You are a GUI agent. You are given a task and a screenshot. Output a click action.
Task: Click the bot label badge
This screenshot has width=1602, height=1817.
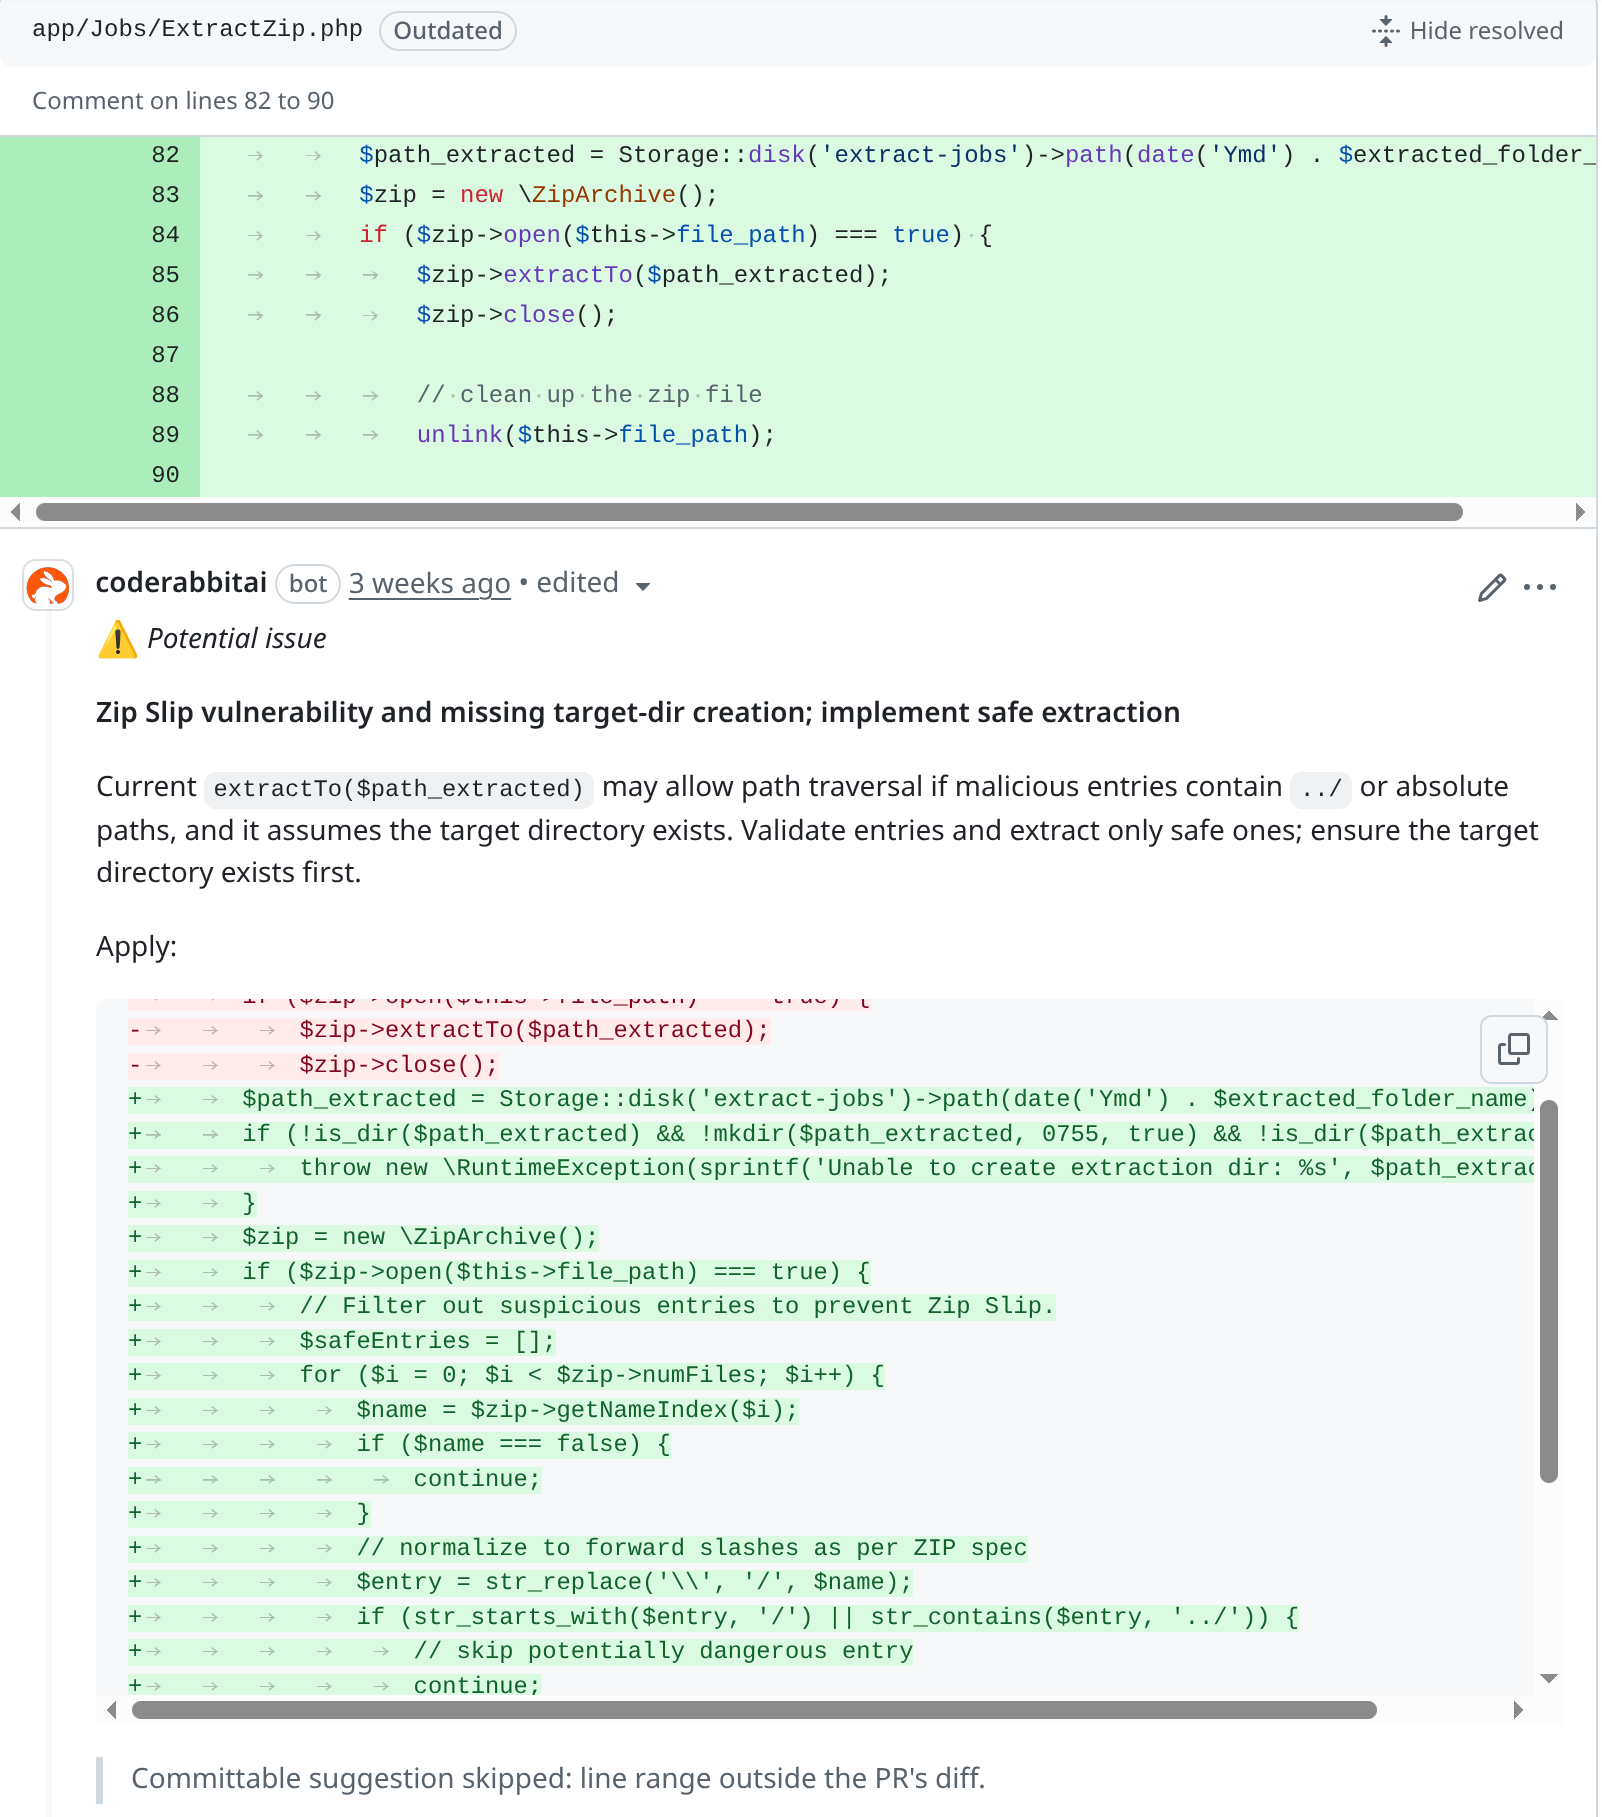click(308, 583)
